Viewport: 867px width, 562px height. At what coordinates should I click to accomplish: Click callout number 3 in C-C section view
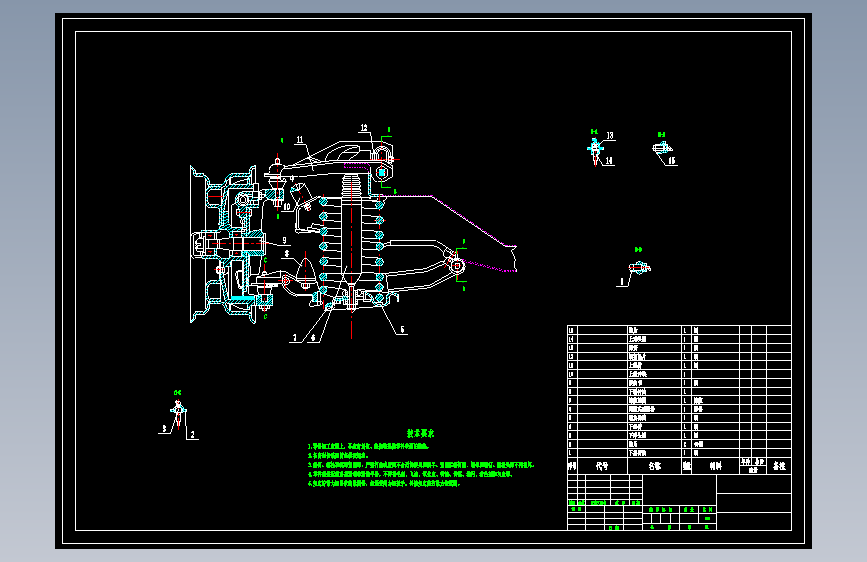point(164,429)
